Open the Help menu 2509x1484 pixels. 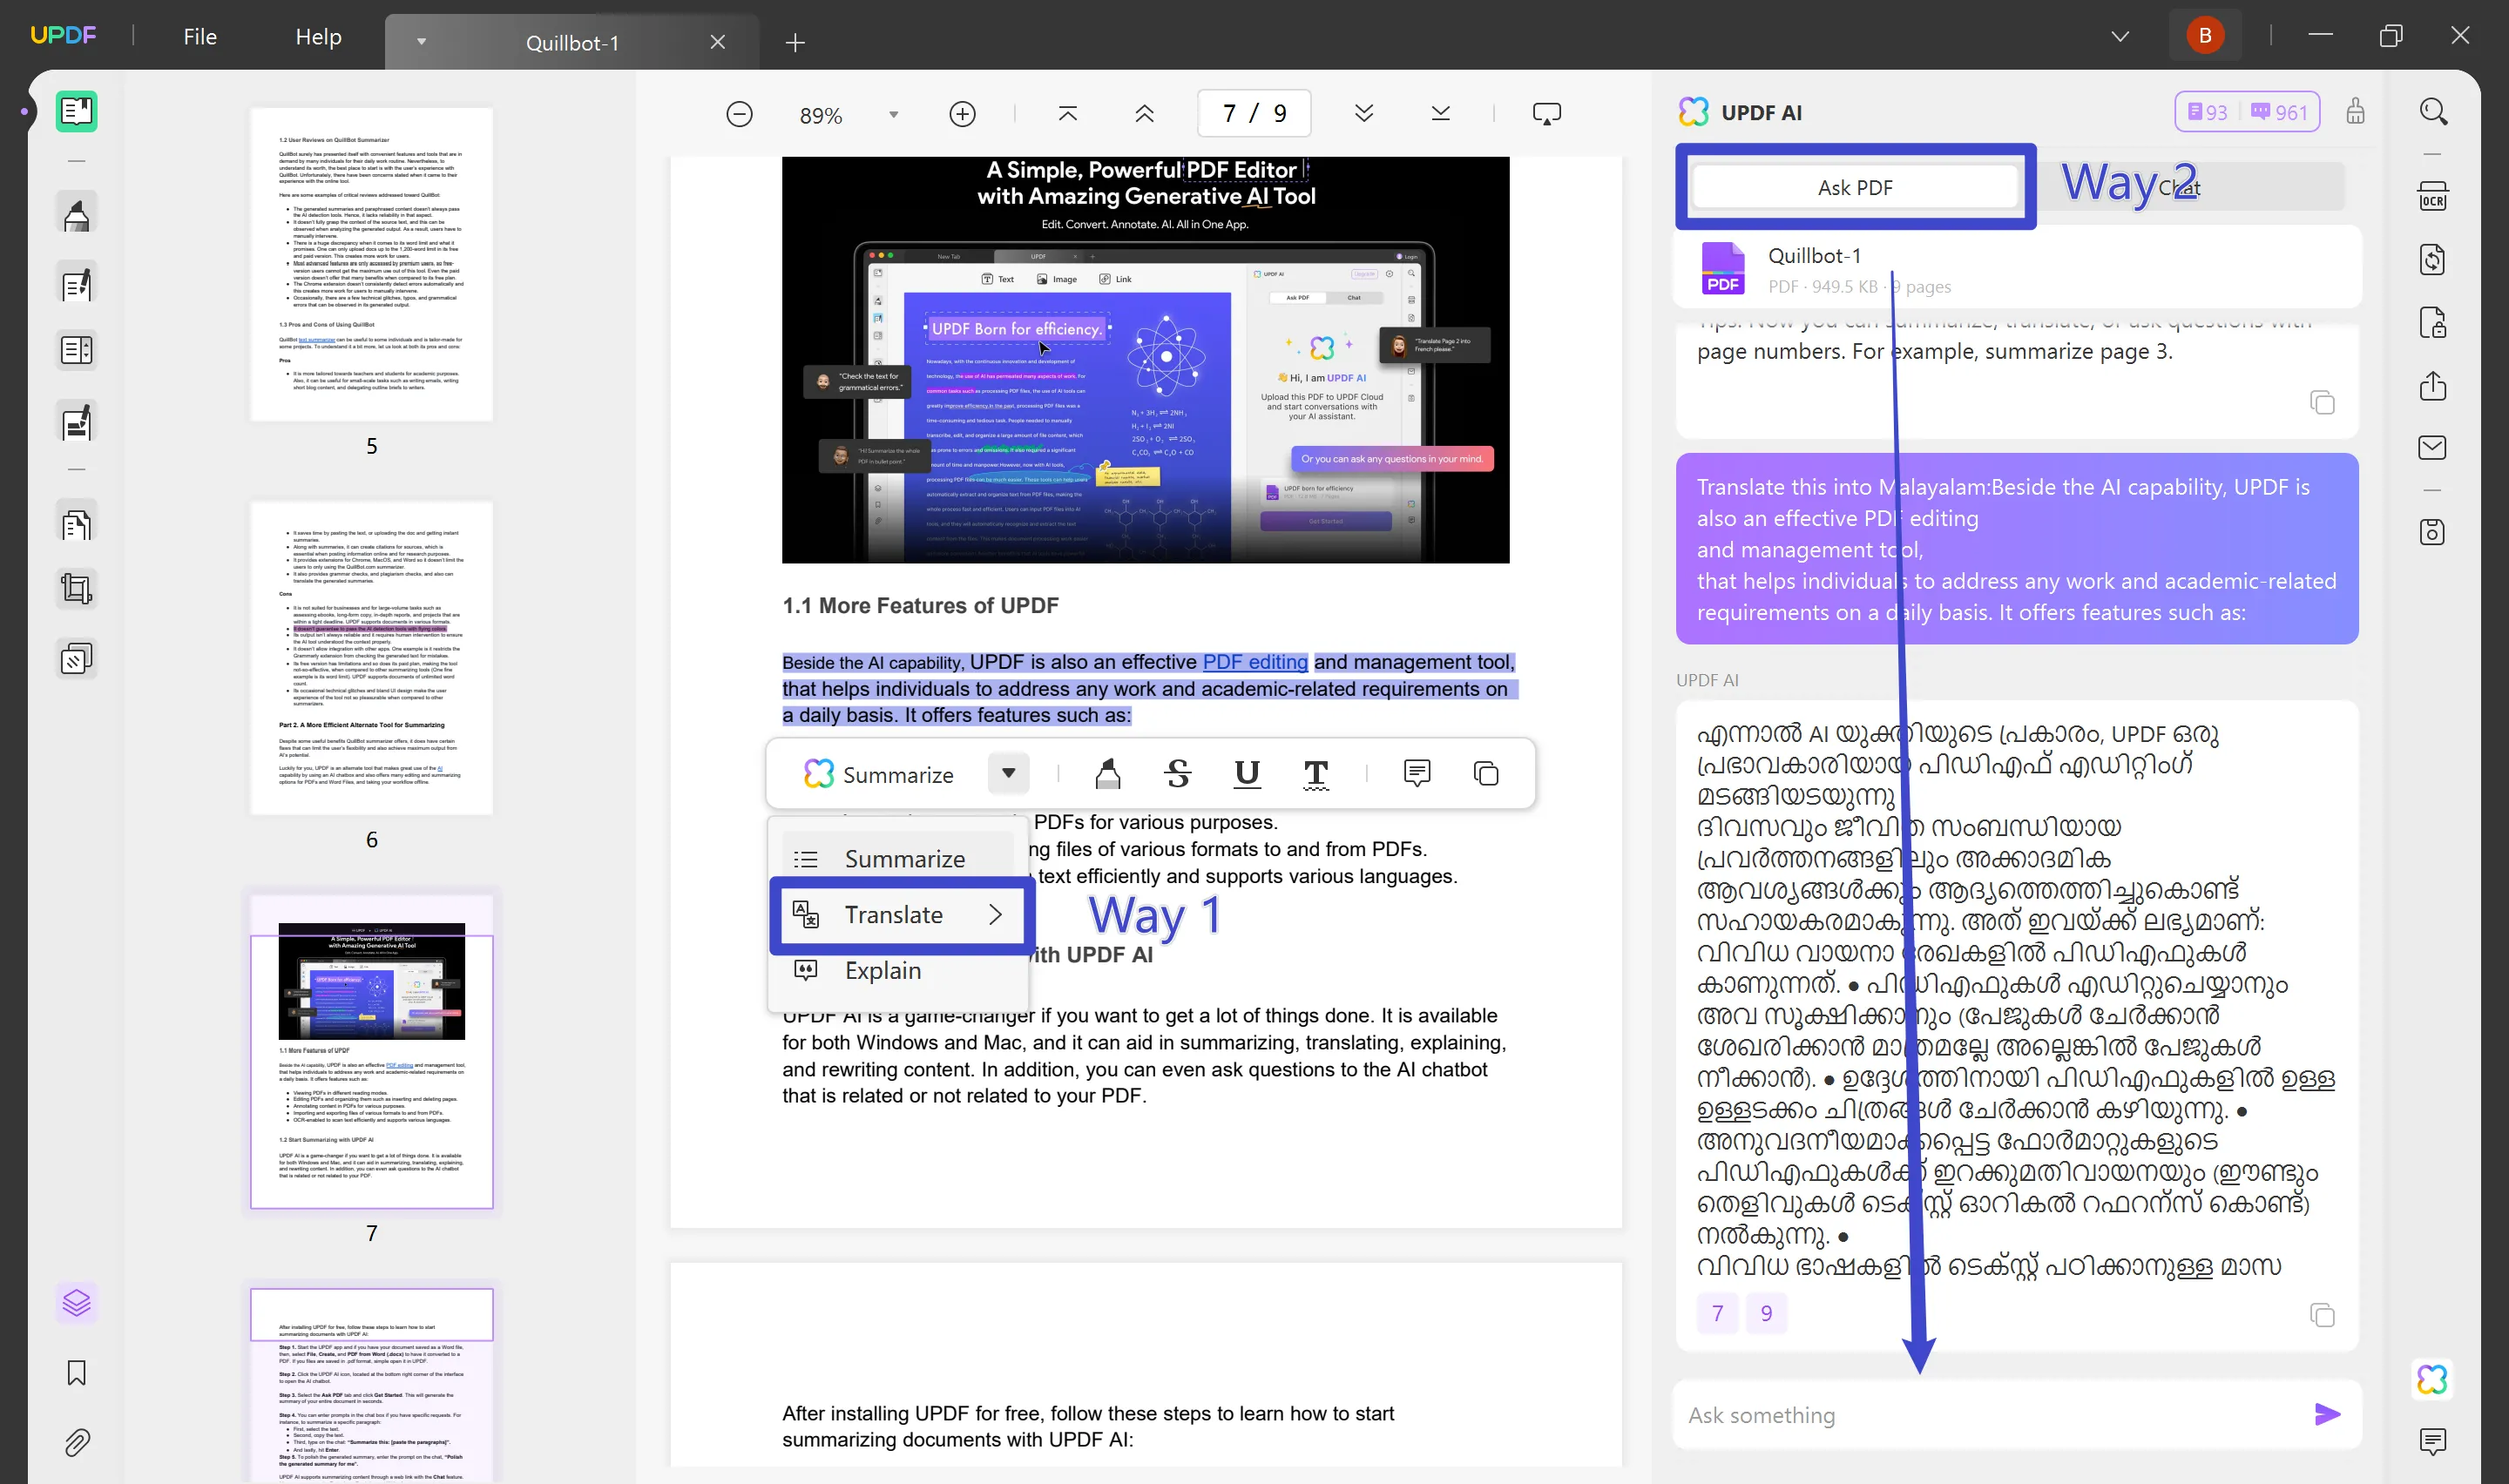pyautogui.click(x=318, y=37)
